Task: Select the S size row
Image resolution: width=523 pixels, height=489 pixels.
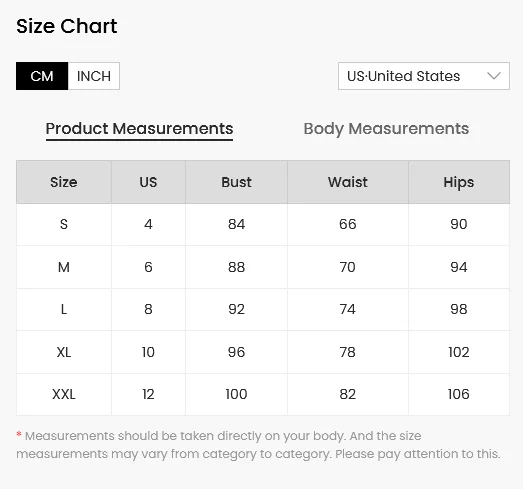Action: pyautogui.click(x=263, y=224)
